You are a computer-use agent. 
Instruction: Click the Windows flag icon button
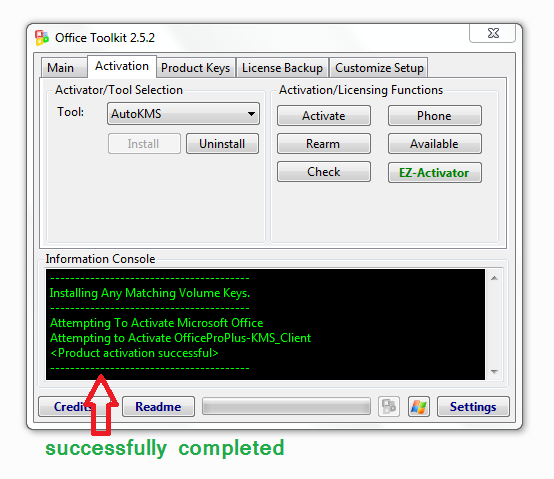[x=419, y=406]
